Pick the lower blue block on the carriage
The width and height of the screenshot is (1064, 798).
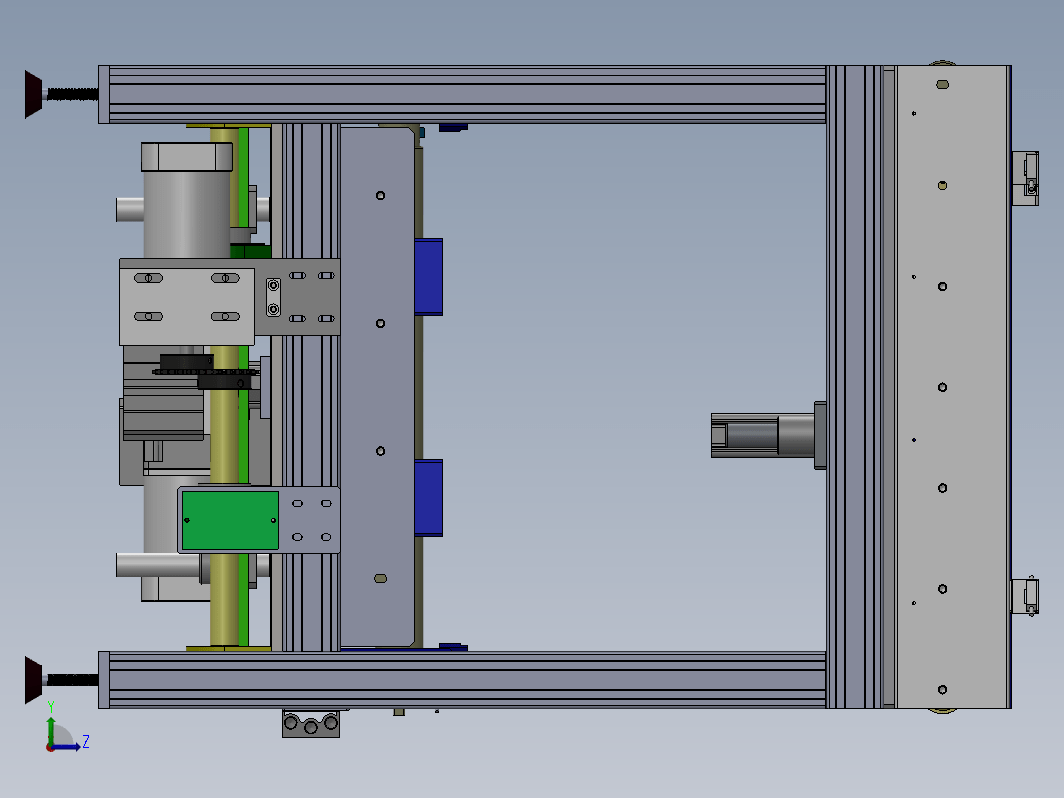(428, 498)
